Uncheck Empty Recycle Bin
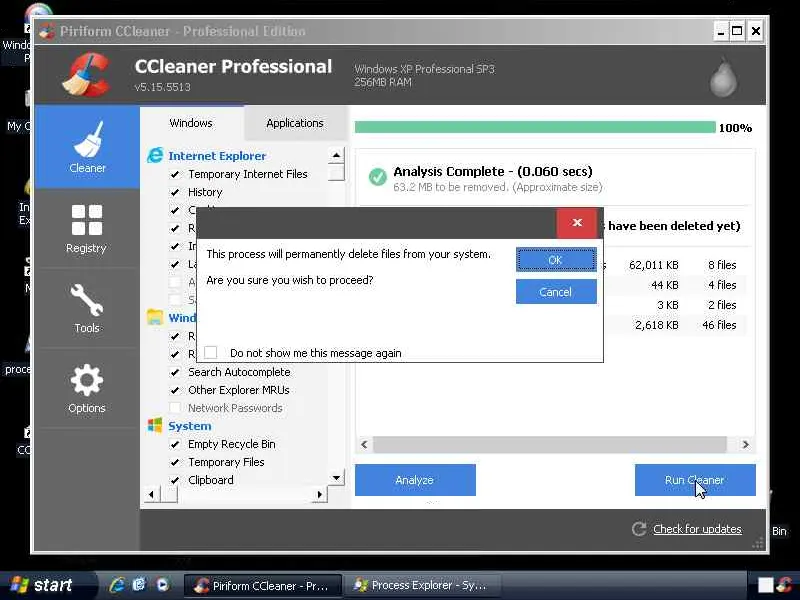 tap(175, 444)
